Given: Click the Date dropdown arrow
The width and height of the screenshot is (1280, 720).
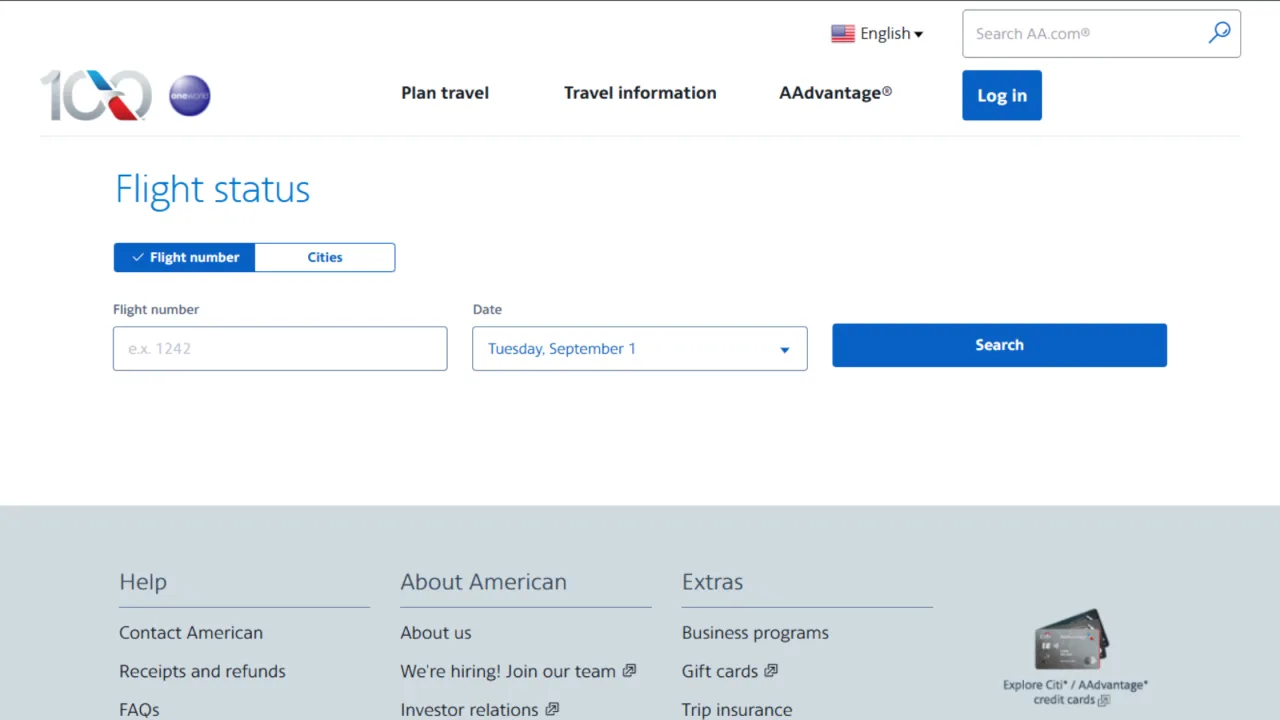Looking at the screenshot, I should pyautogui.click(x=785, y=350).
